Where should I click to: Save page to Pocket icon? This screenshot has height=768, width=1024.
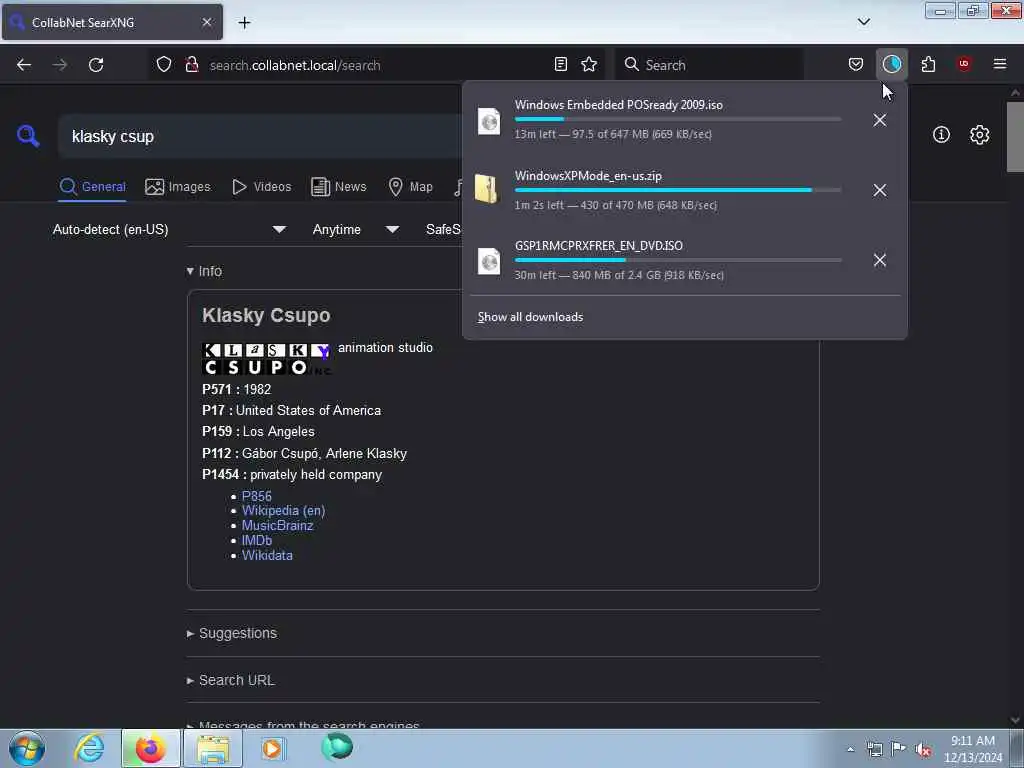click(x=856, y=64)
